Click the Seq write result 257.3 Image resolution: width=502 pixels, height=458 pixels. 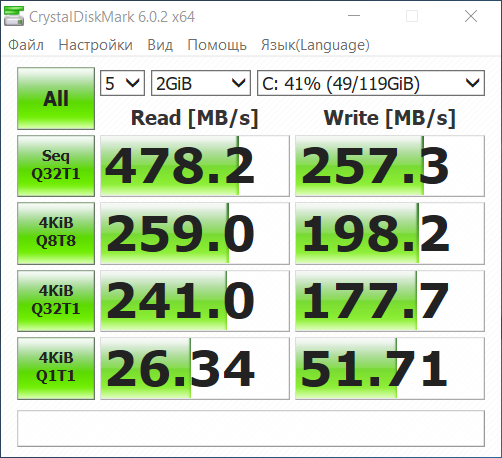[390, 166]
